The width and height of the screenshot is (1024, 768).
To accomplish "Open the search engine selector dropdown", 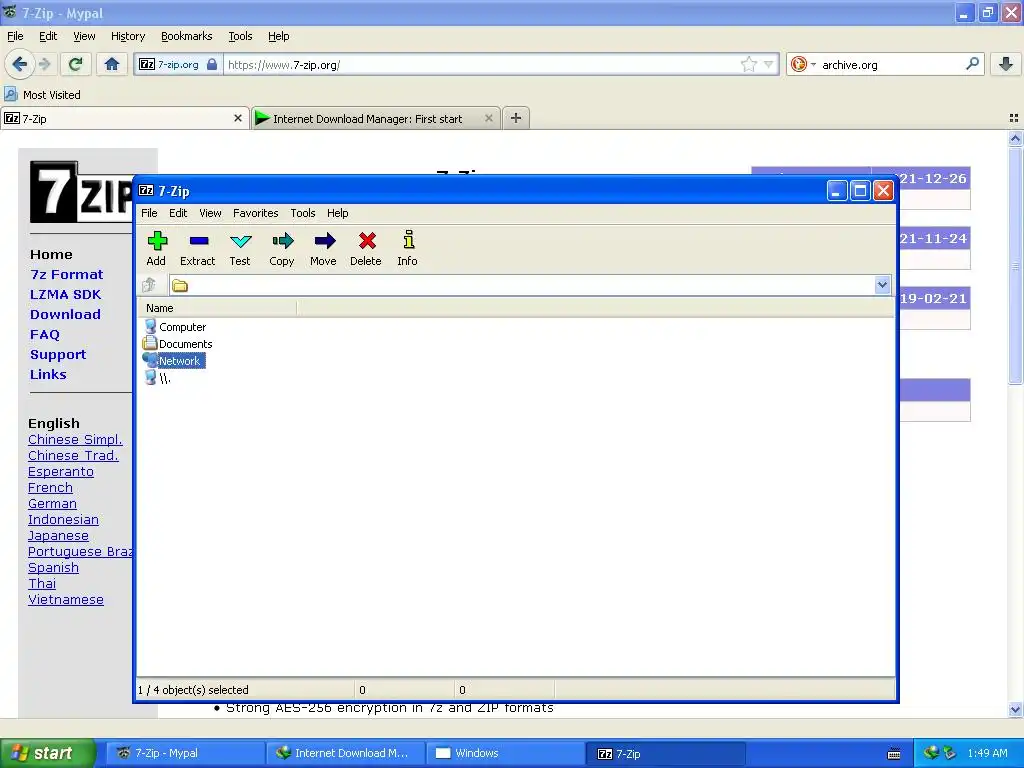I will [804, 64].
